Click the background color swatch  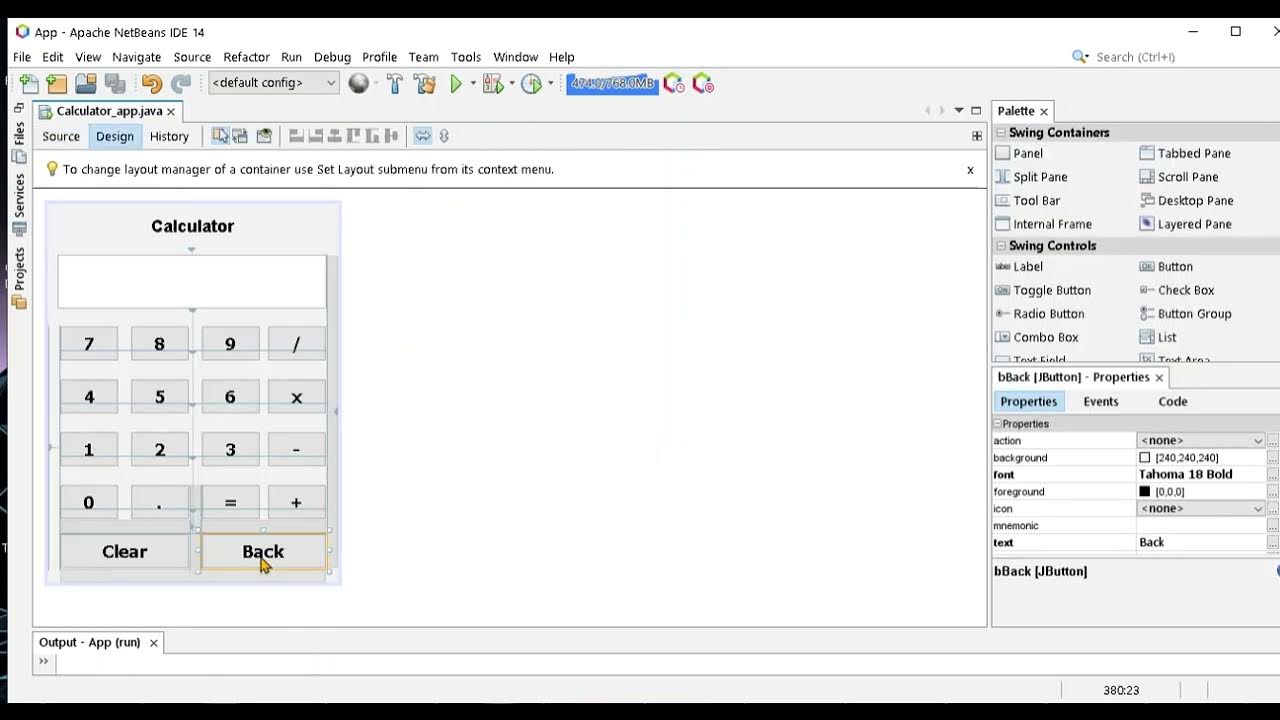tap(1145, 457)
